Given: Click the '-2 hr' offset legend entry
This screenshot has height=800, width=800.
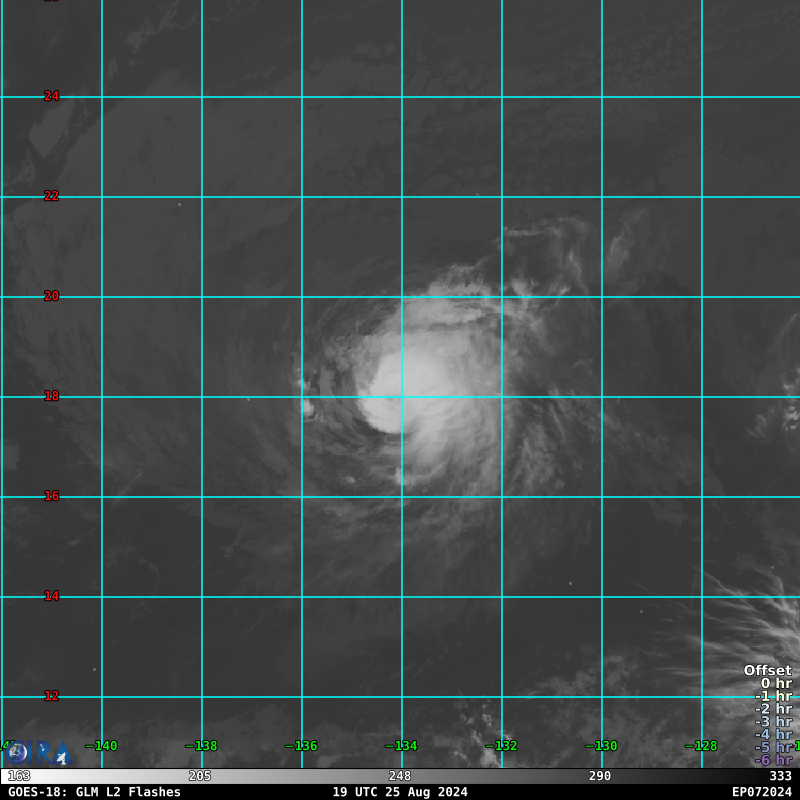Looking at the screenshot, I should [773, 709].
